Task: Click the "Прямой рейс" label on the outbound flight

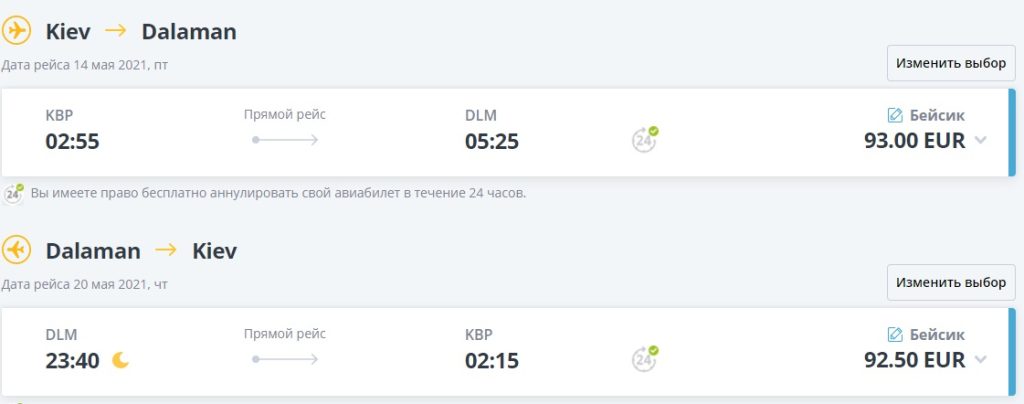Action: [x=285, y=115]
